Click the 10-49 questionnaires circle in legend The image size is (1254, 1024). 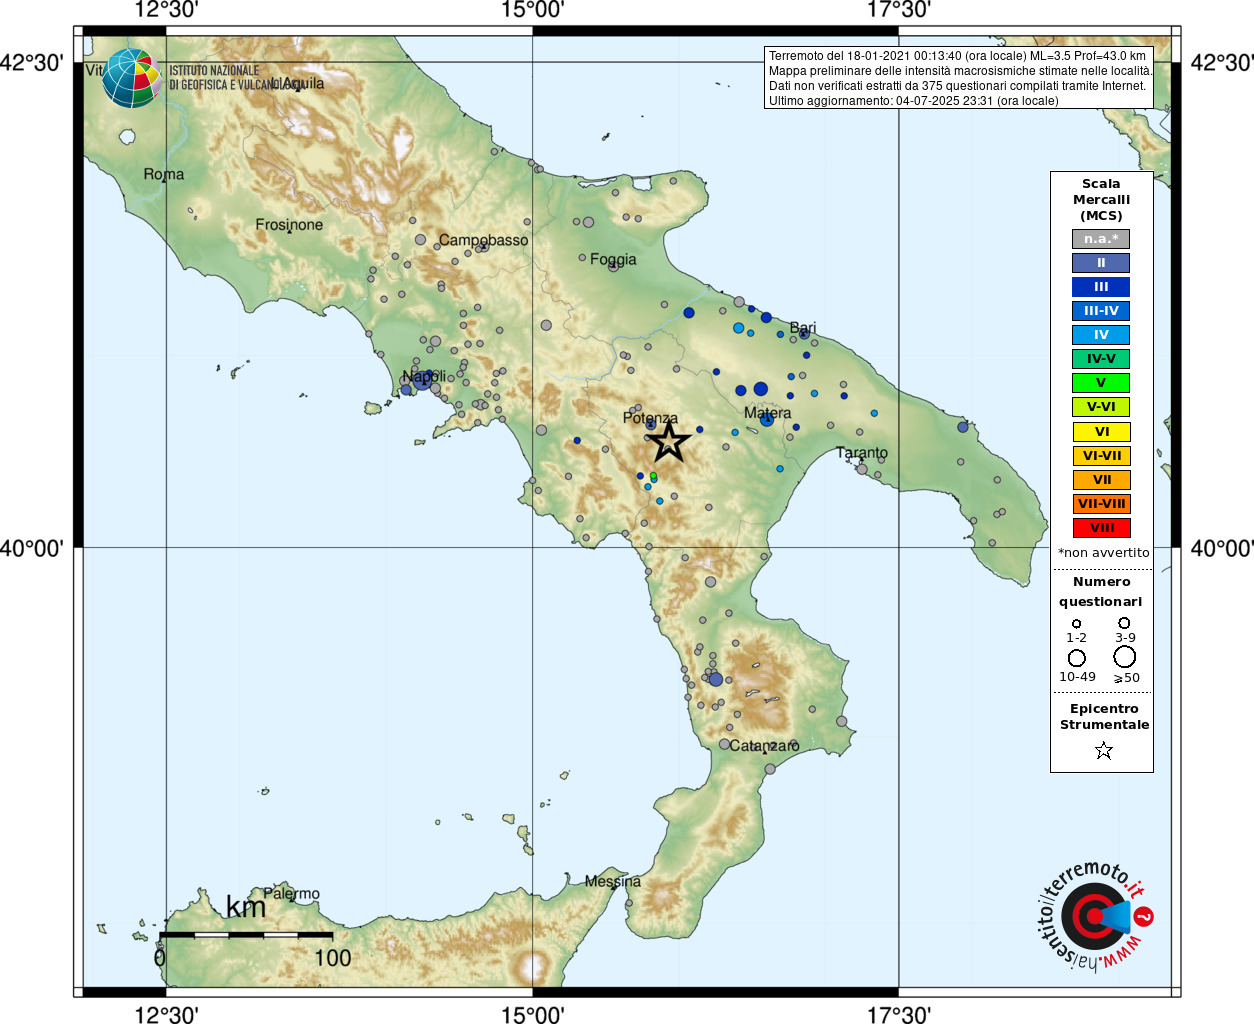pos(1077,658)
